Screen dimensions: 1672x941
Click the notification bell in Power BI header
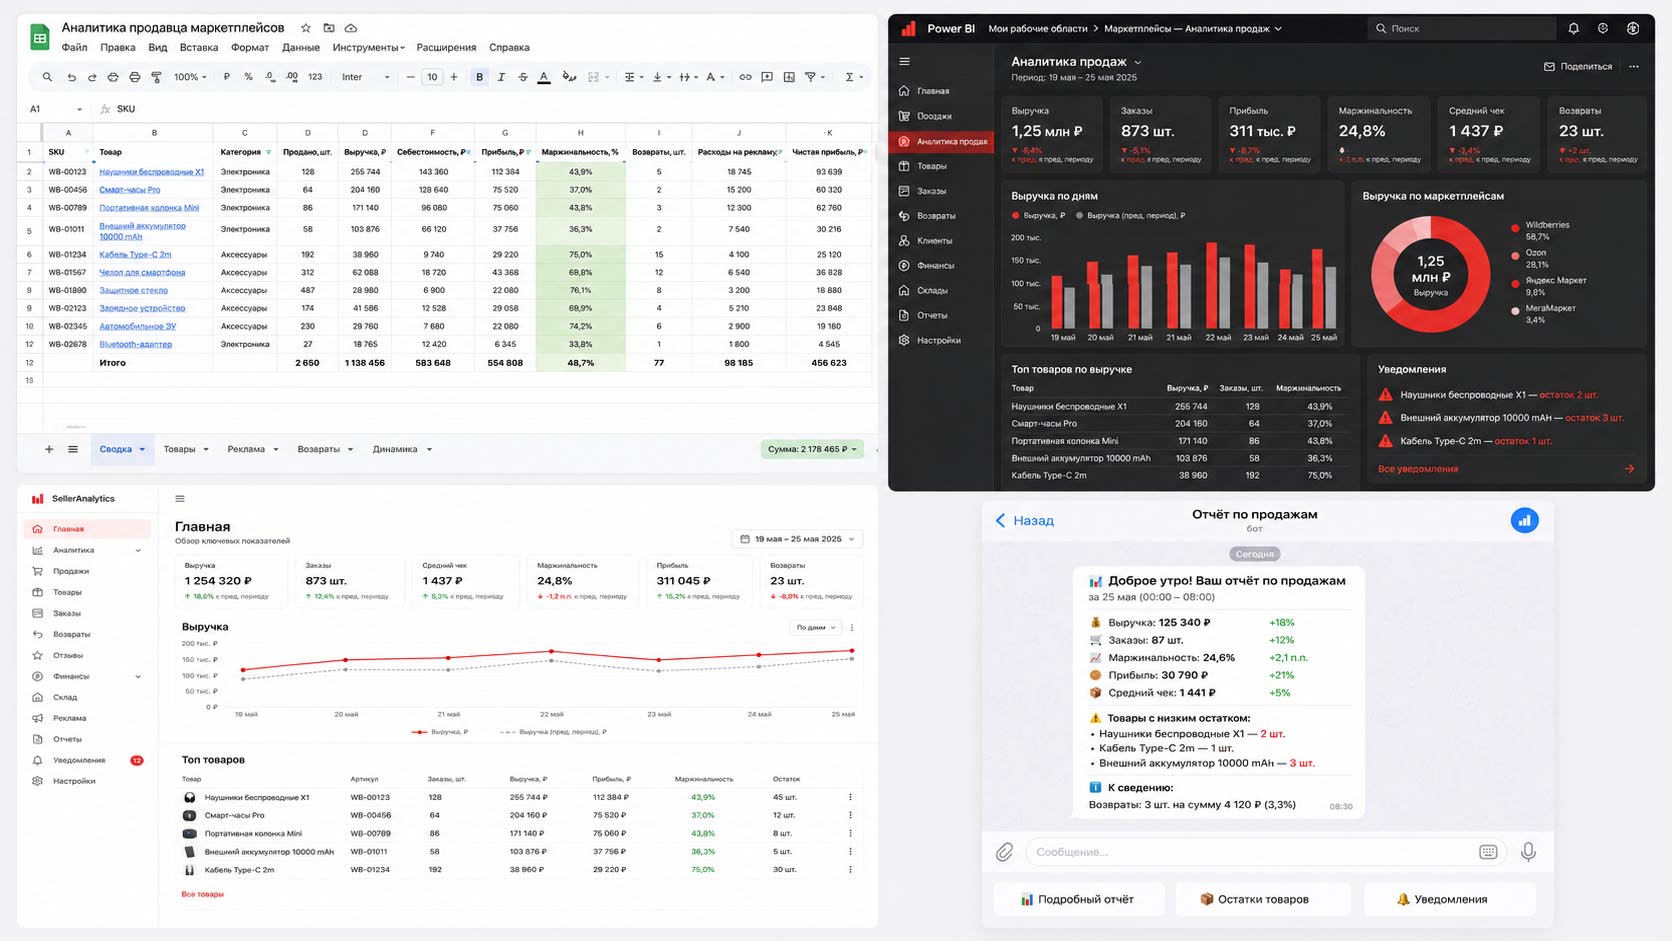click(x=1573, y=29)
